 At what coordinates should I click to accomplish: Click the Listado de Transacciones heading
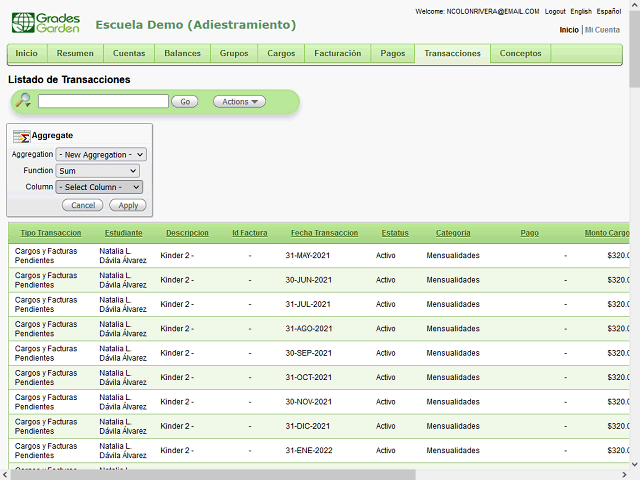pyautogui.click(x=69, y=80)
